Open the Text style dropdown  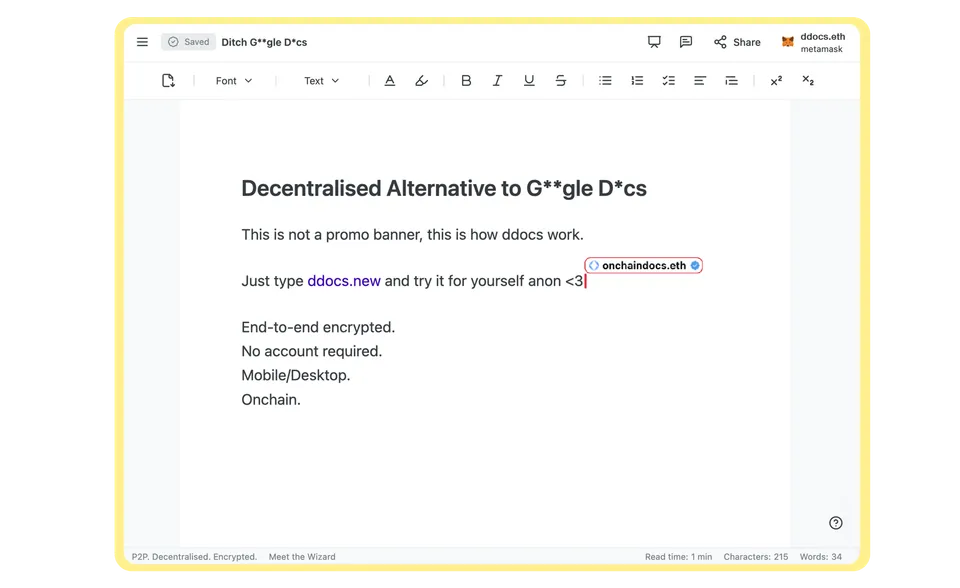[320, 80]
